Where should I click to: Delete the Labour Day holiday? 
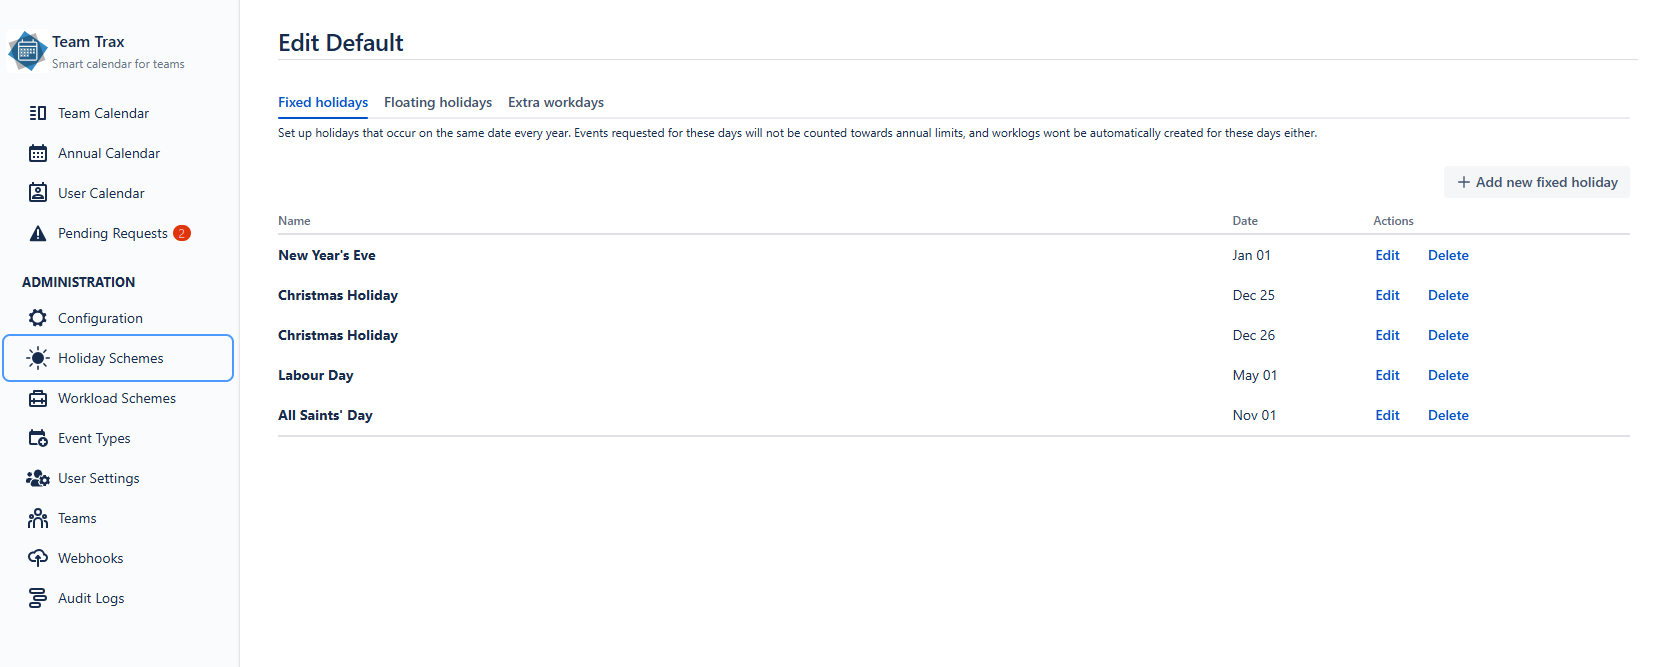[1448, 375]
